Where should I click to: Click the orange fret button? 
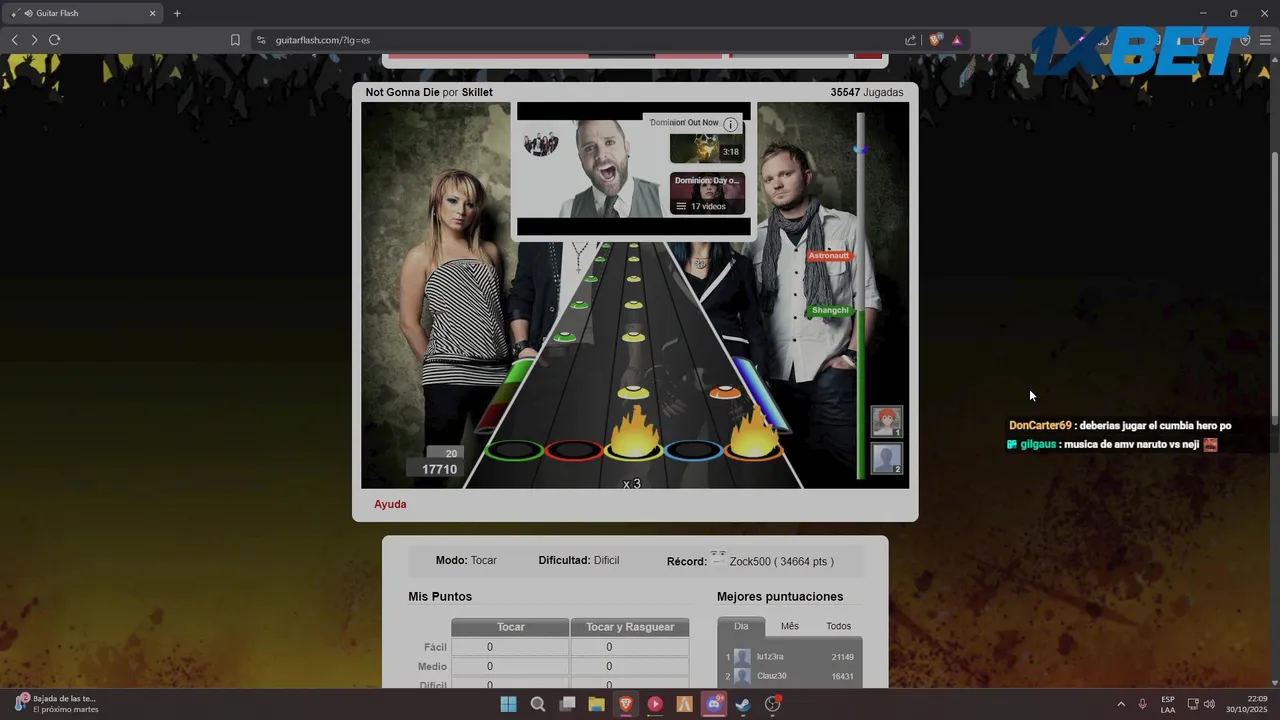pyautogui.click(x=754, y=450)
